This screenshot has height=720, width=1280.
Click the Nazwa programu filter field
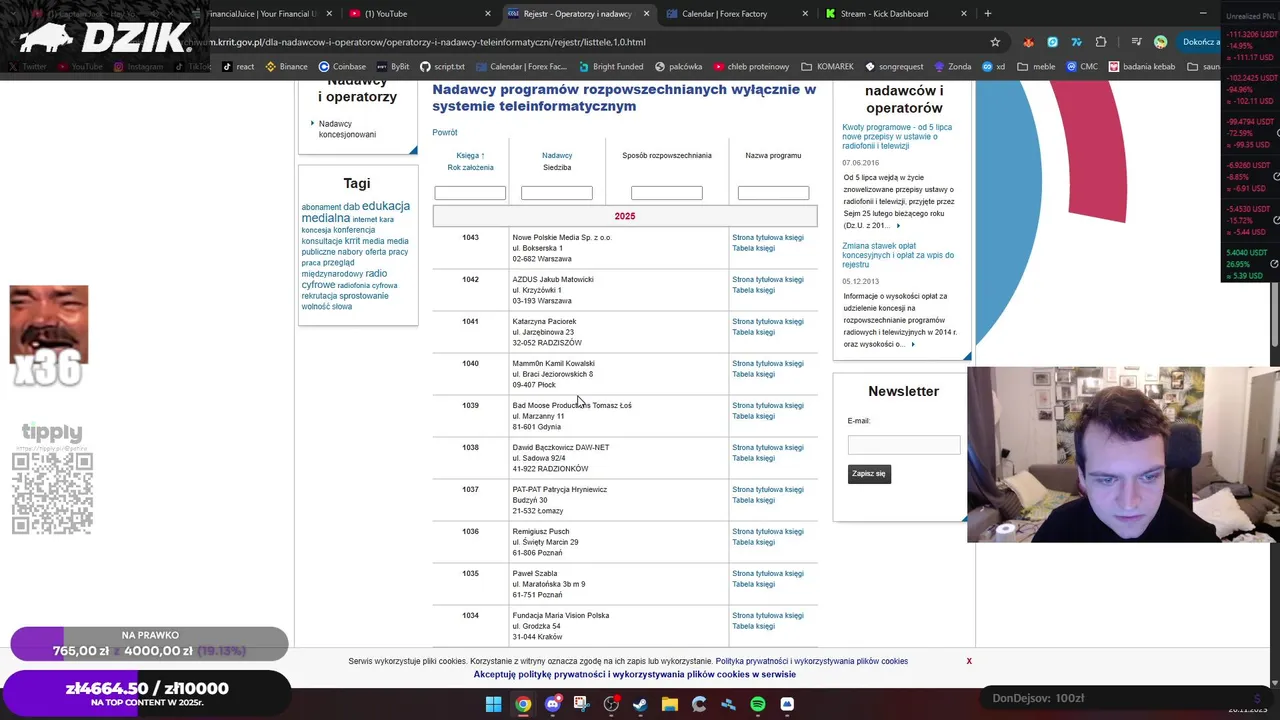[773, 193]
